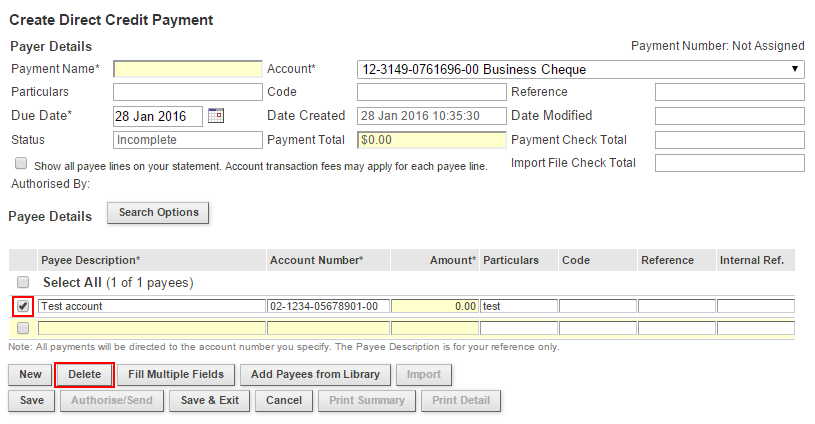This screenshot has height=424, width=815.
Task: Open Fill Multiple Fields
Action: click(x=176, y=375)
